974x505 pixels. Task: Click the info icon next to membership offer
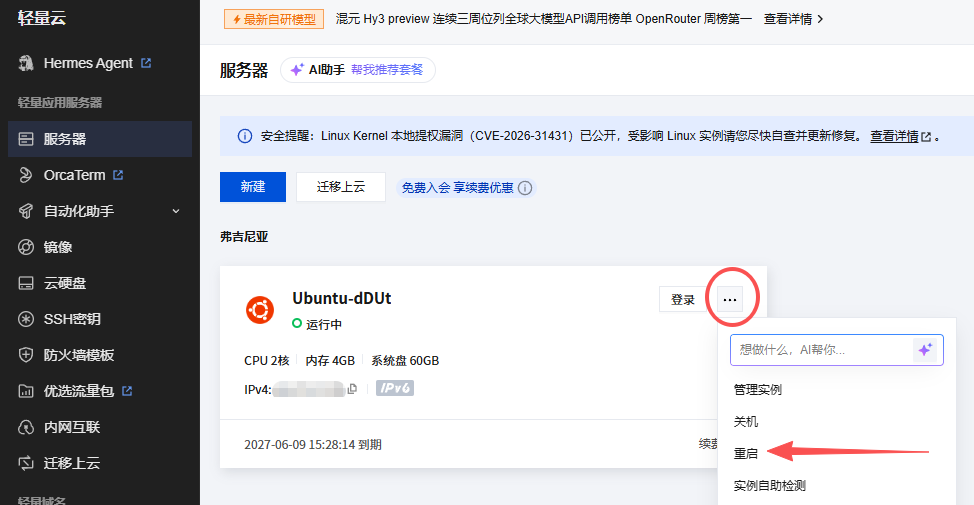coord(525,188)
